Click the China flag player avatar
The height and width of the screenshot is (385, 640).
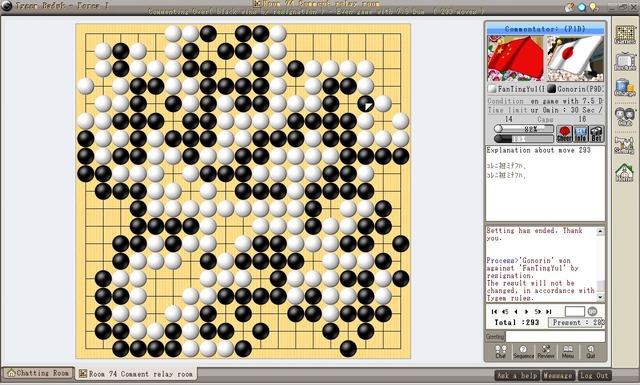(x=516, y=58)
